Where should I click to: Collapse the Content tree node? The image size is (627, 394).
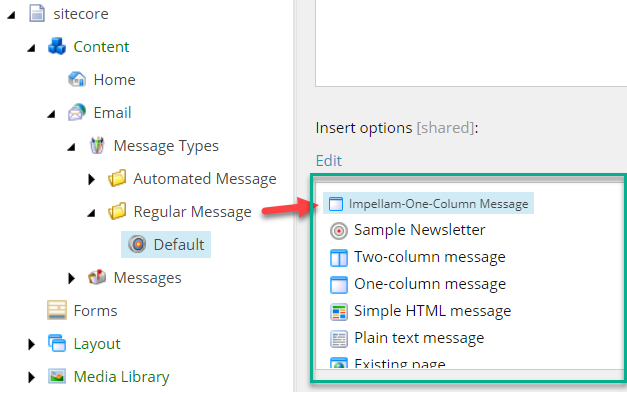31,48
